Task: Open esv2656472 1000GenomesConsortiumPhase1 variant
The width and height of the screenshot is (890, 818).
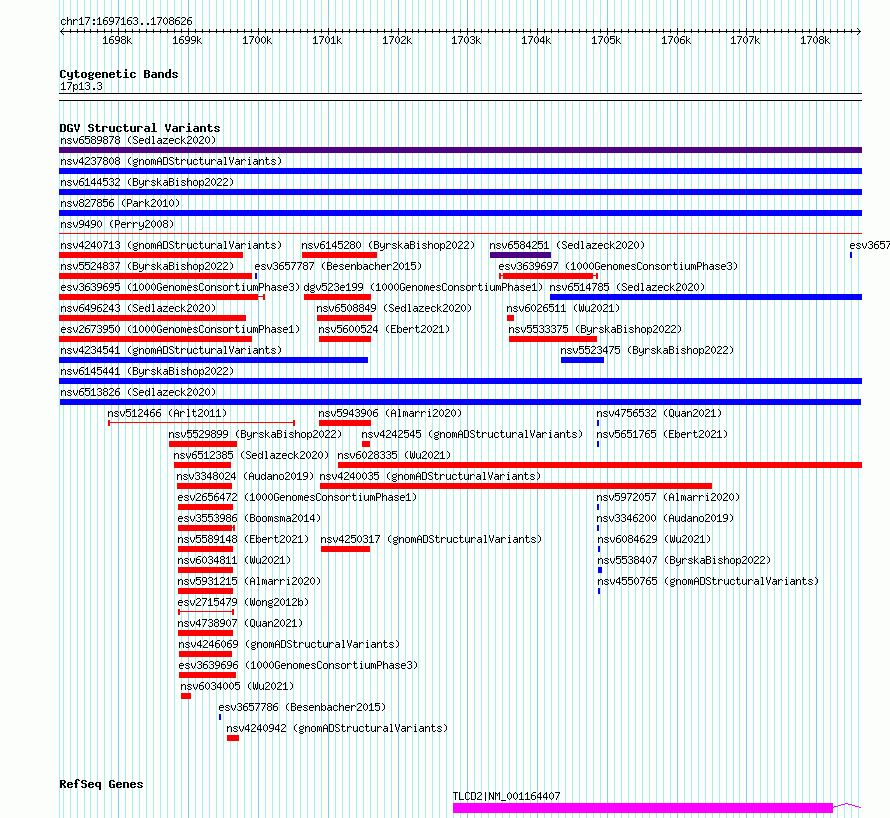Action: (297, 497)
